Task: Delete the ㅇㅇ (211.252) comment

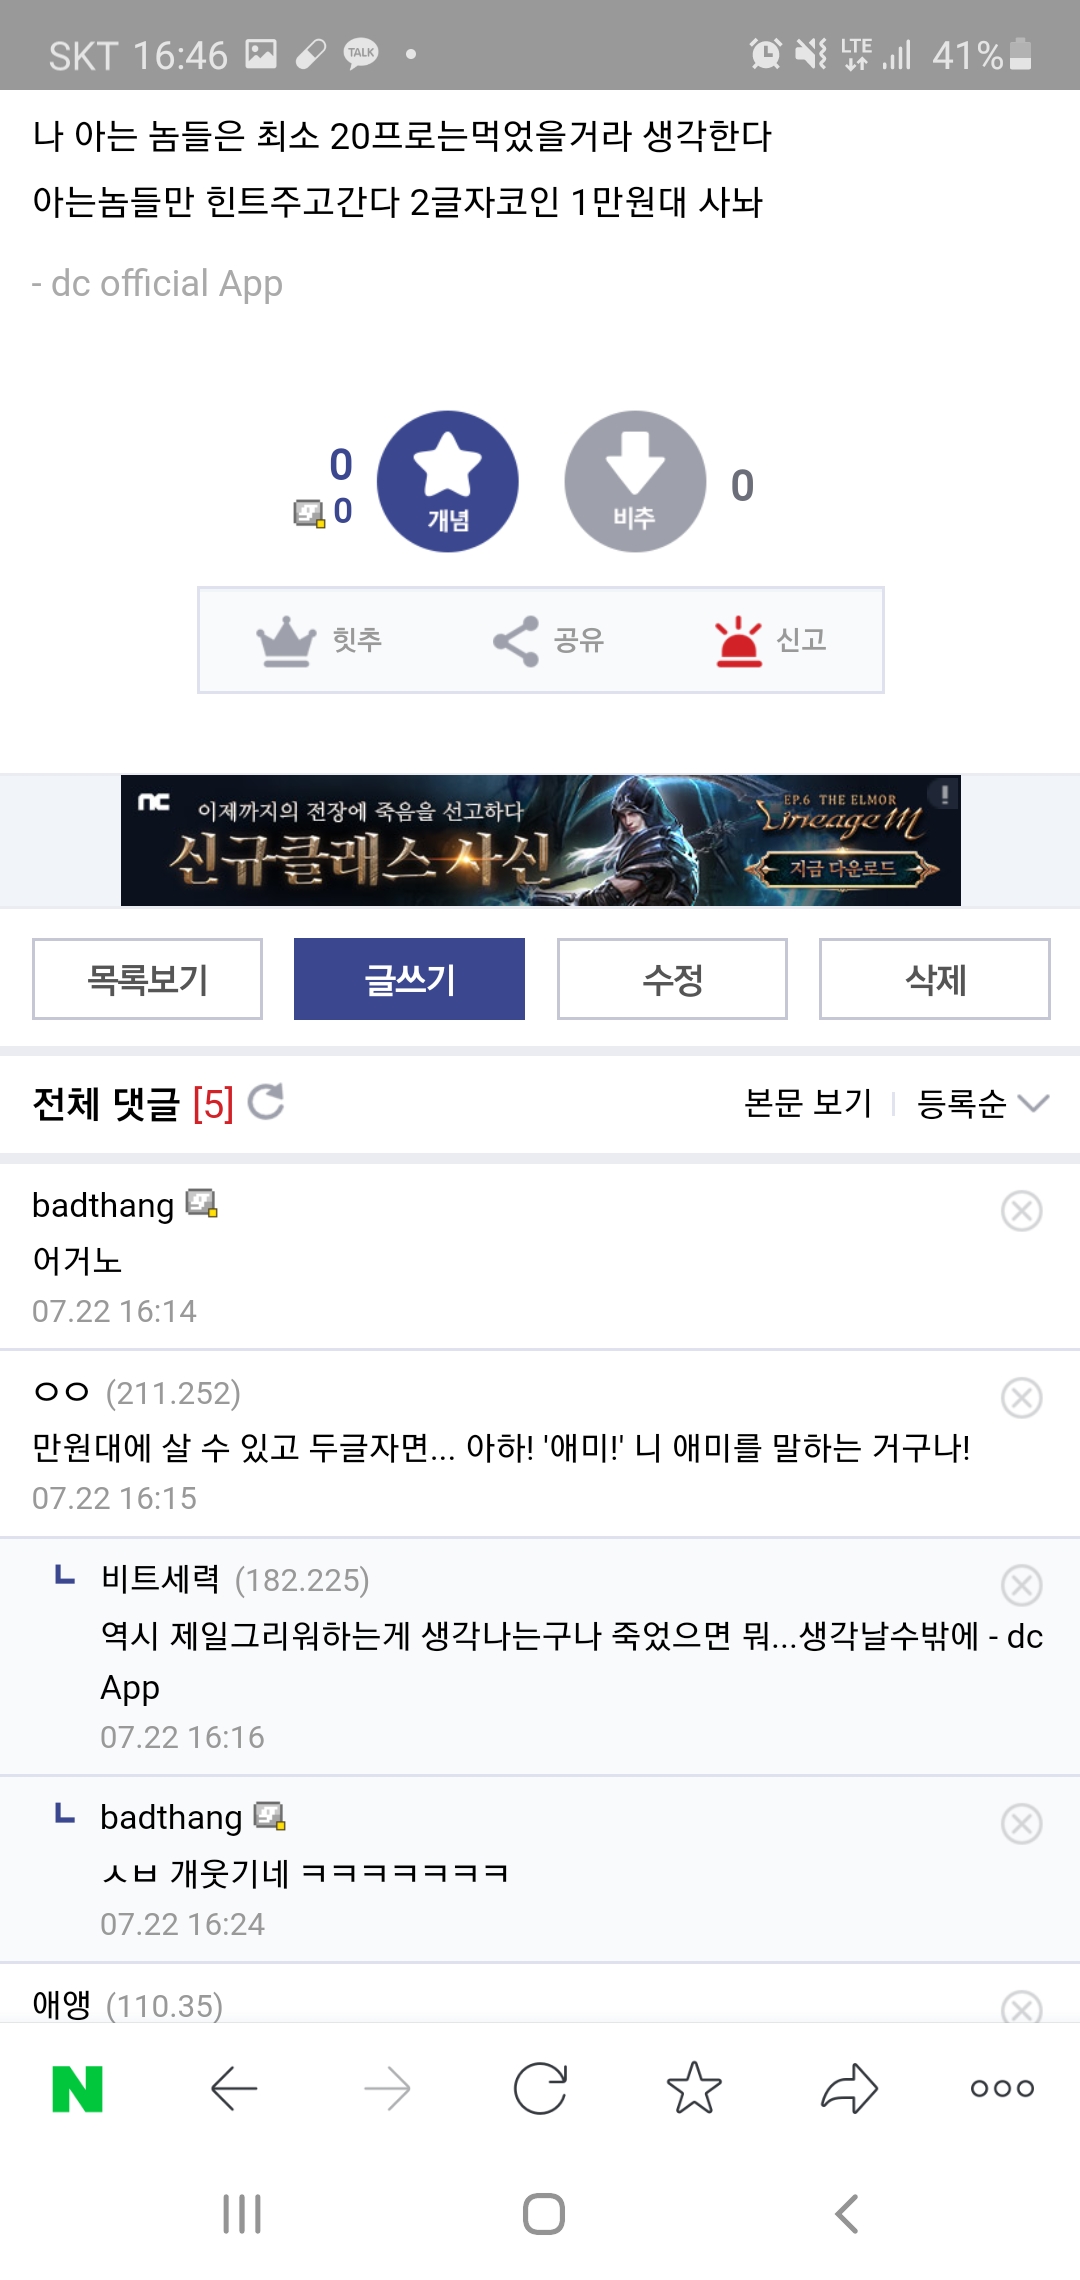Action: pyautogui.click(x=1021, y=1398)
